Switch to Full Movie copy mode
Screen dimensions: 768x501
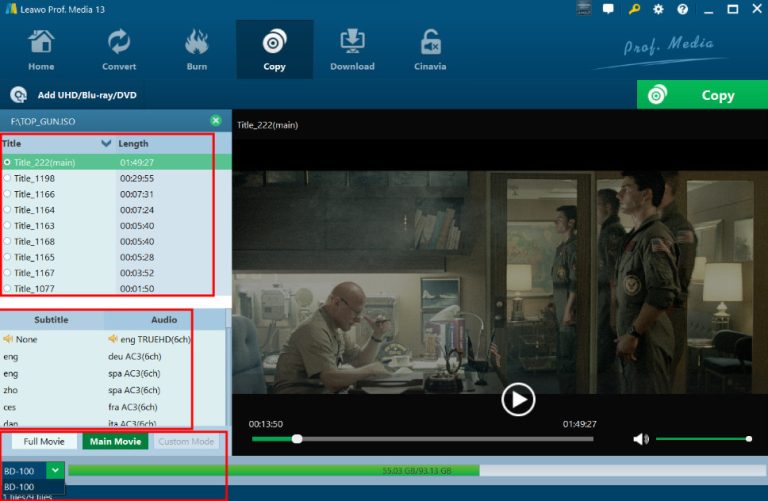pyautogui.click(x=44, y=441)
